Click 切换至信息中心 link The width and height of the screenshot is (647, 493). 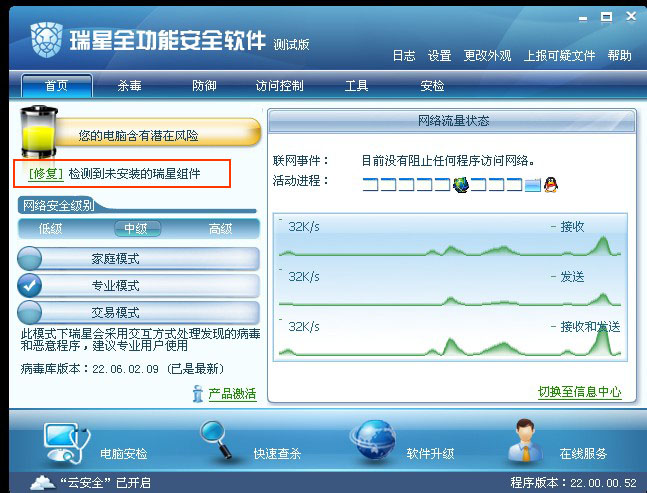tap(579, 392)
